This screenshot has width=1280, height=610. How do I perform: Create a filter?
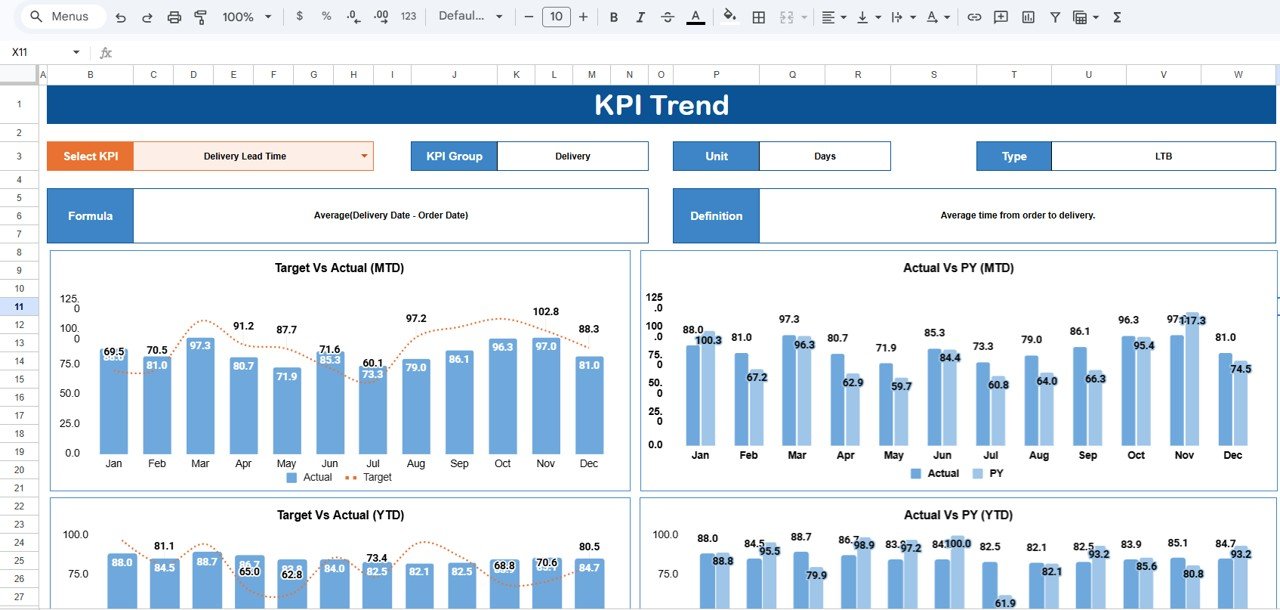pos(1053,17)
